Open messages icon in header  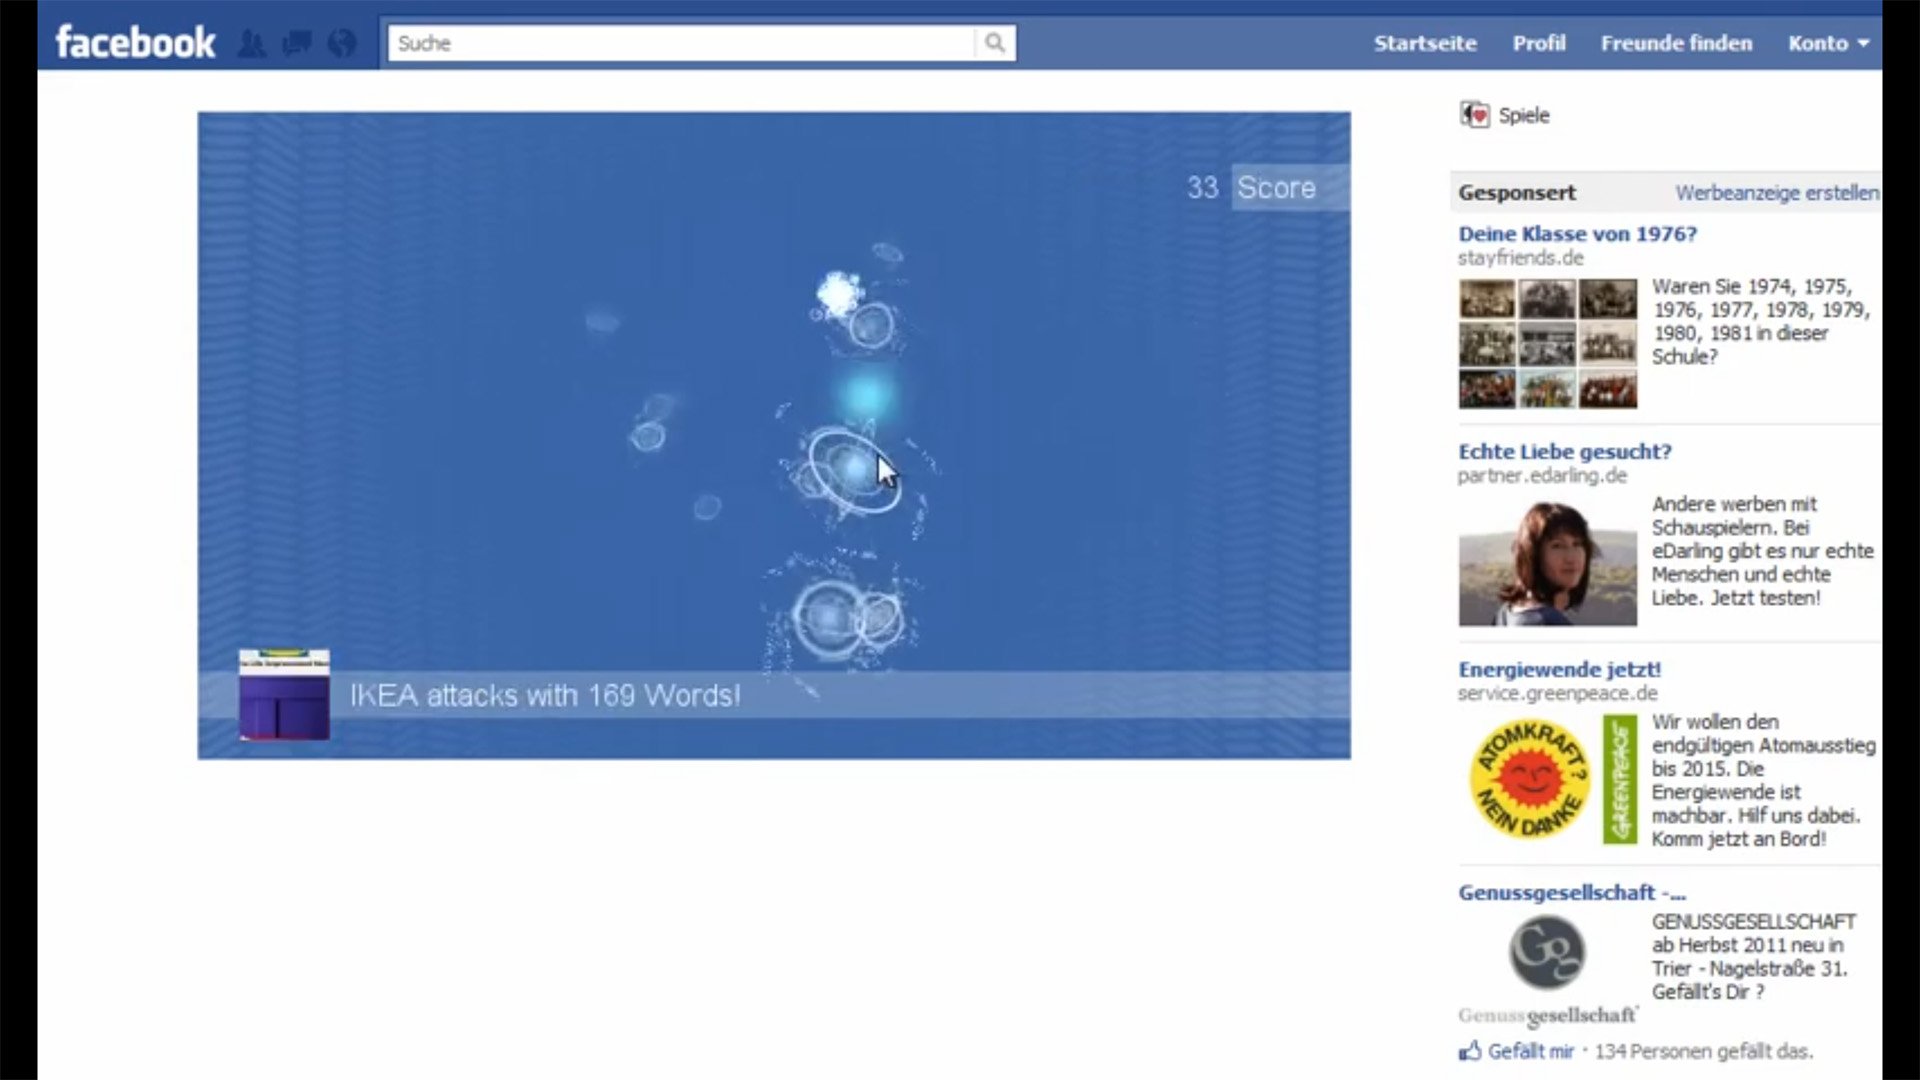pyautogui.click(x=297, y=43)
